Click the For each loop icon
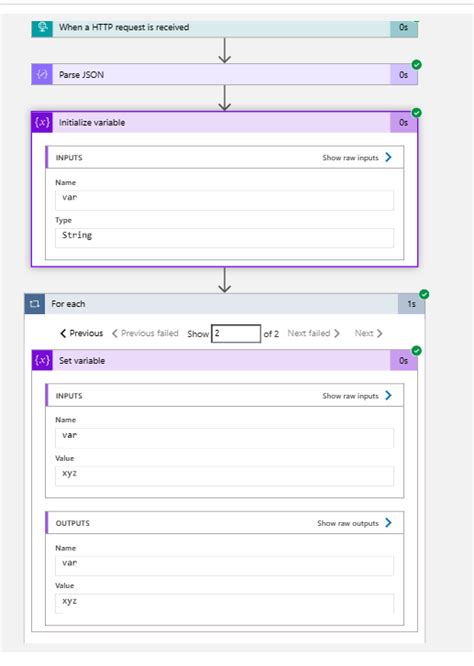This screenshot has height=666, width=474. point(35,304)
